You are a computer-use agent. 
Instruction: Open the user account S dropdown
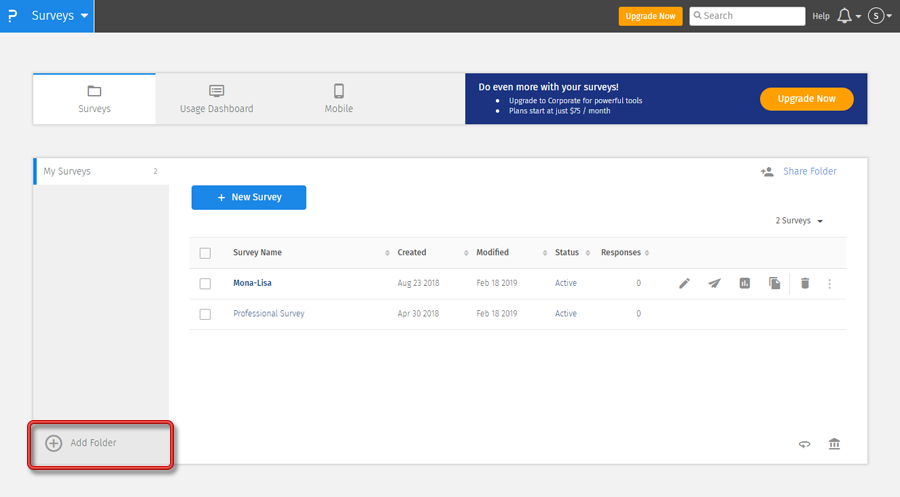pos(879,16)
